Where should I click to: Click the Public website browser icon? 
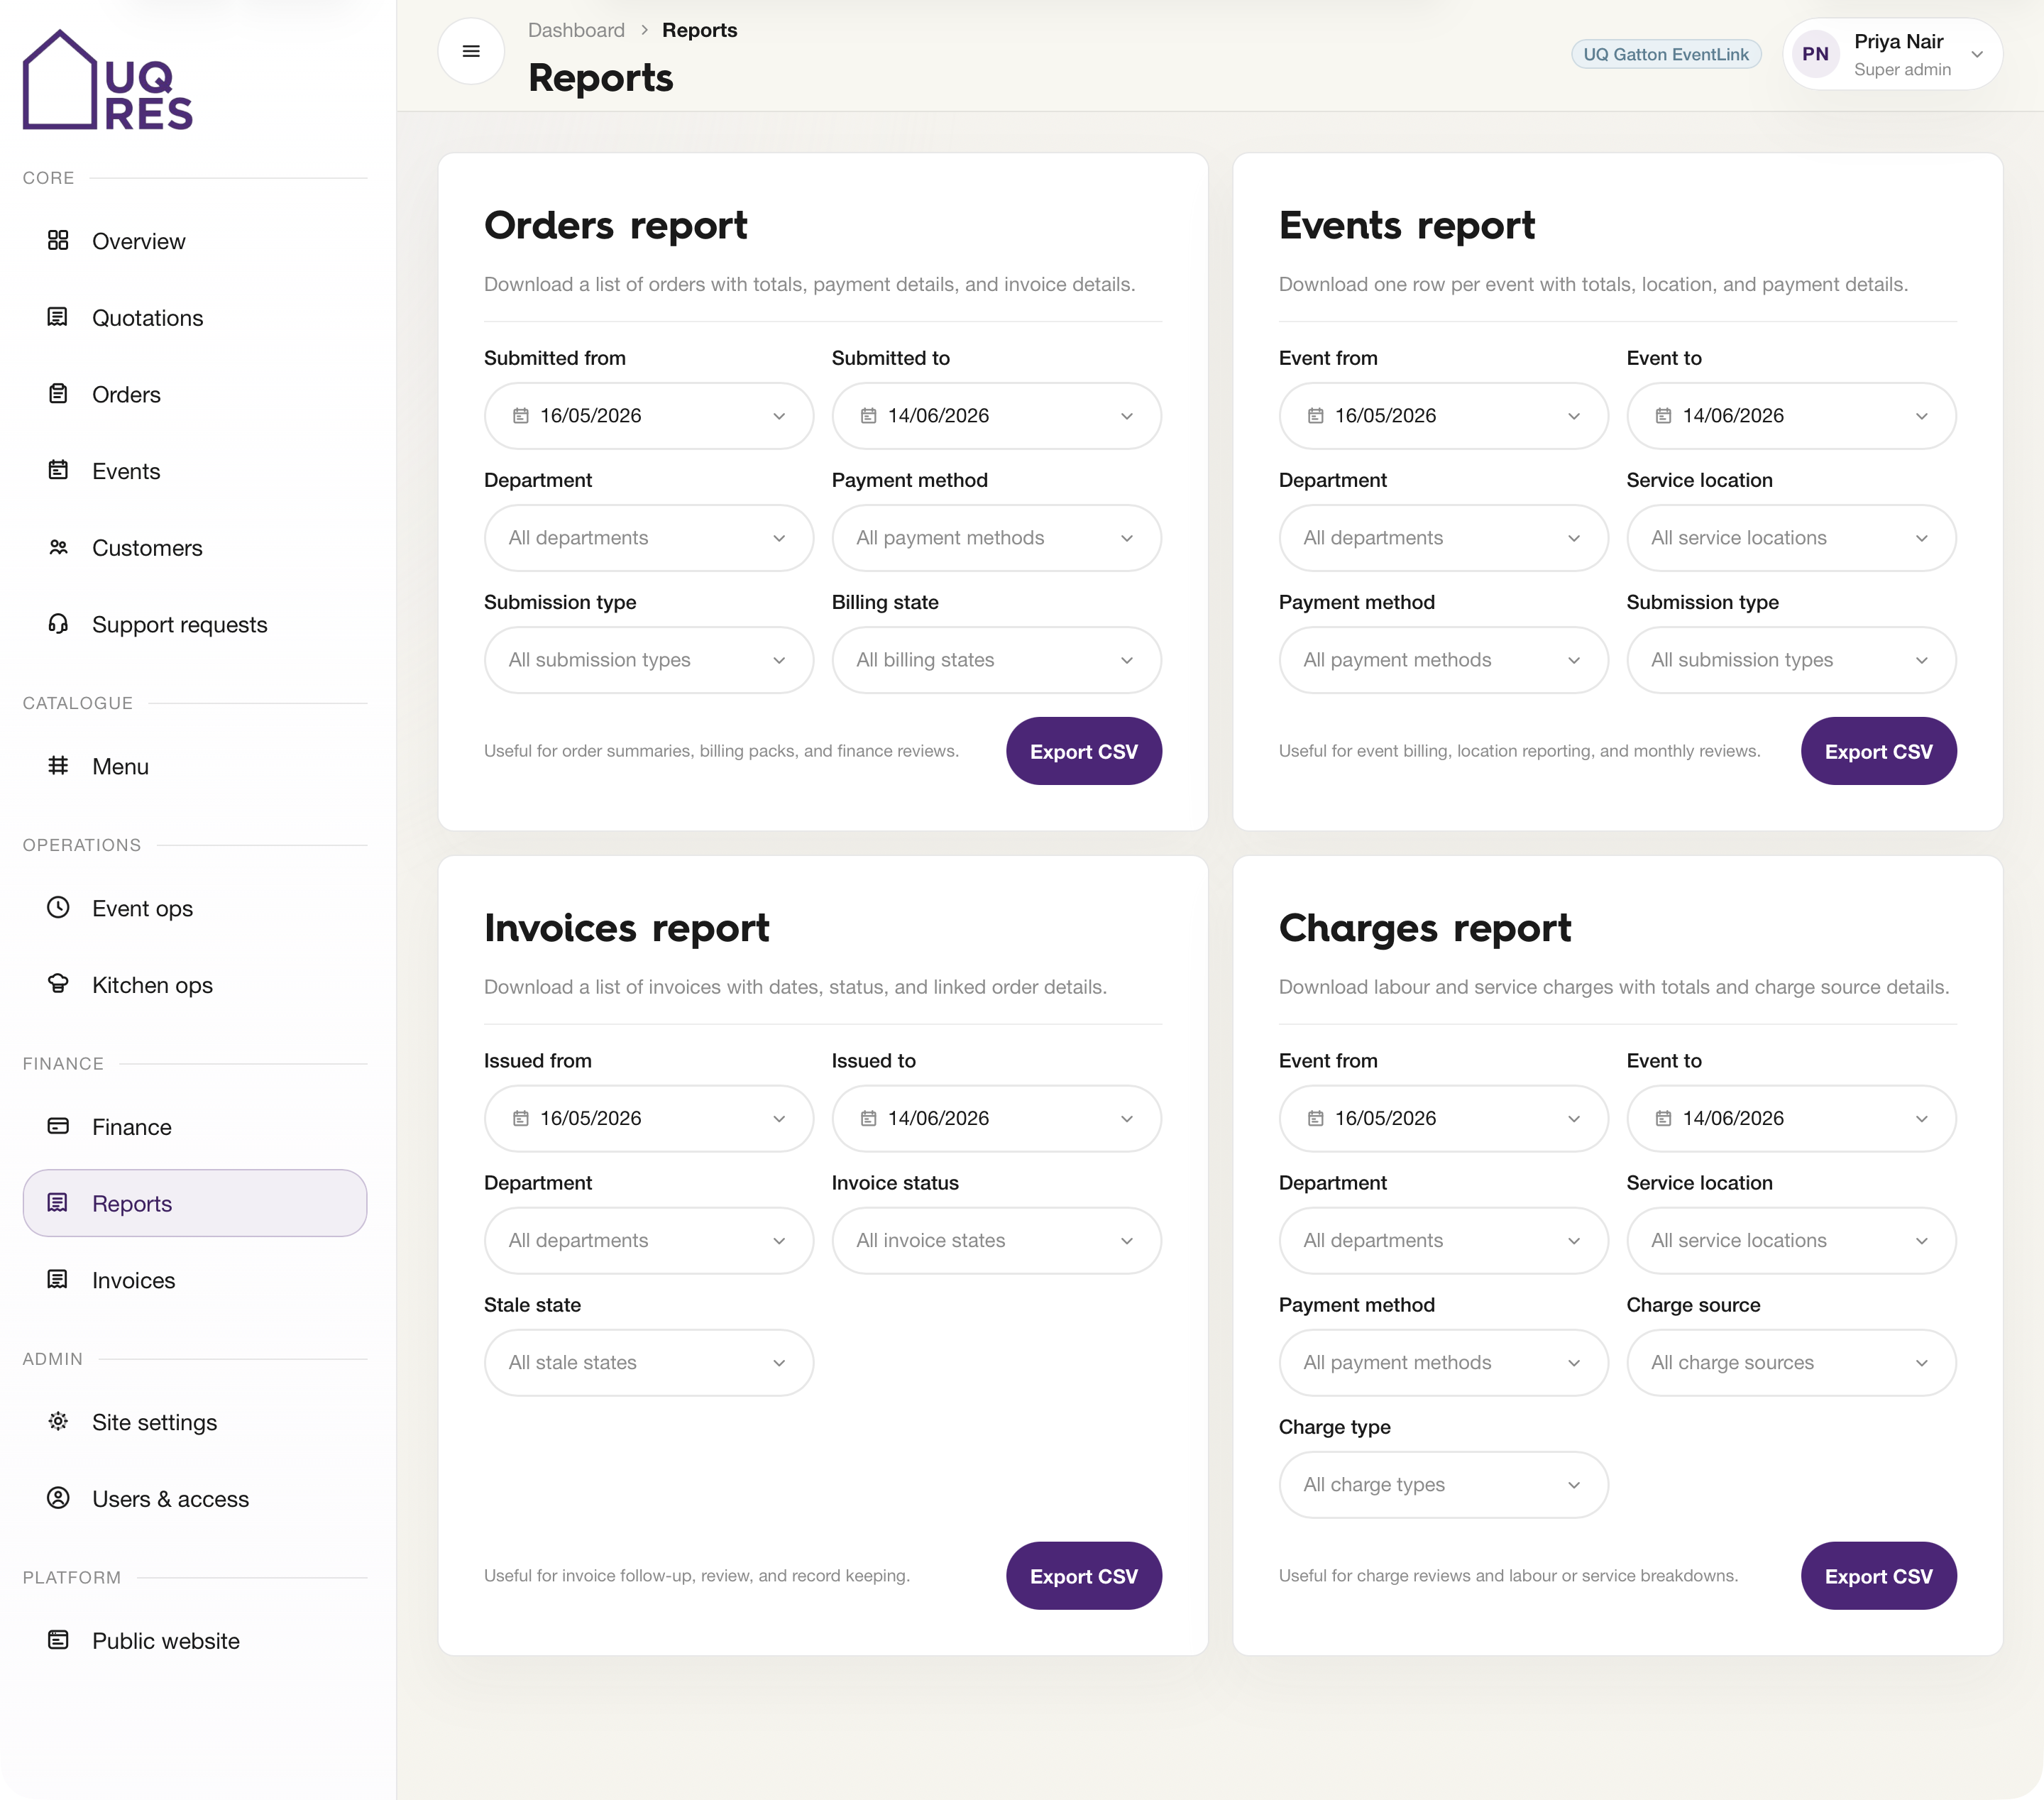[58, 1640]
